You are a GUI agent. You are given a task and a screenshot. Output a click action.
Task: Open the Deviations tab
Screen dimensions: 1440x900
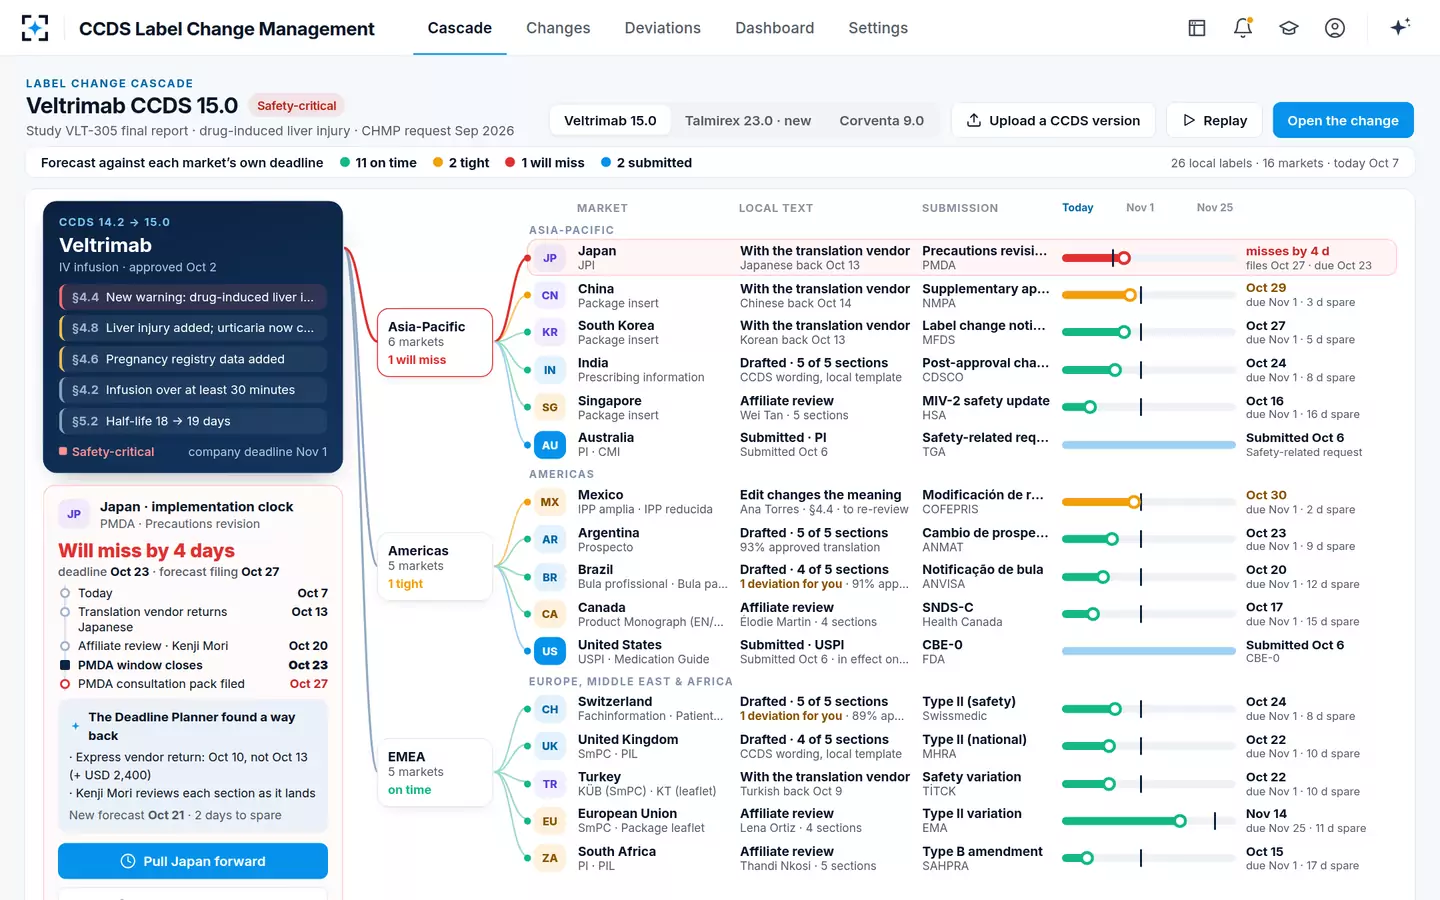(662, 28)
